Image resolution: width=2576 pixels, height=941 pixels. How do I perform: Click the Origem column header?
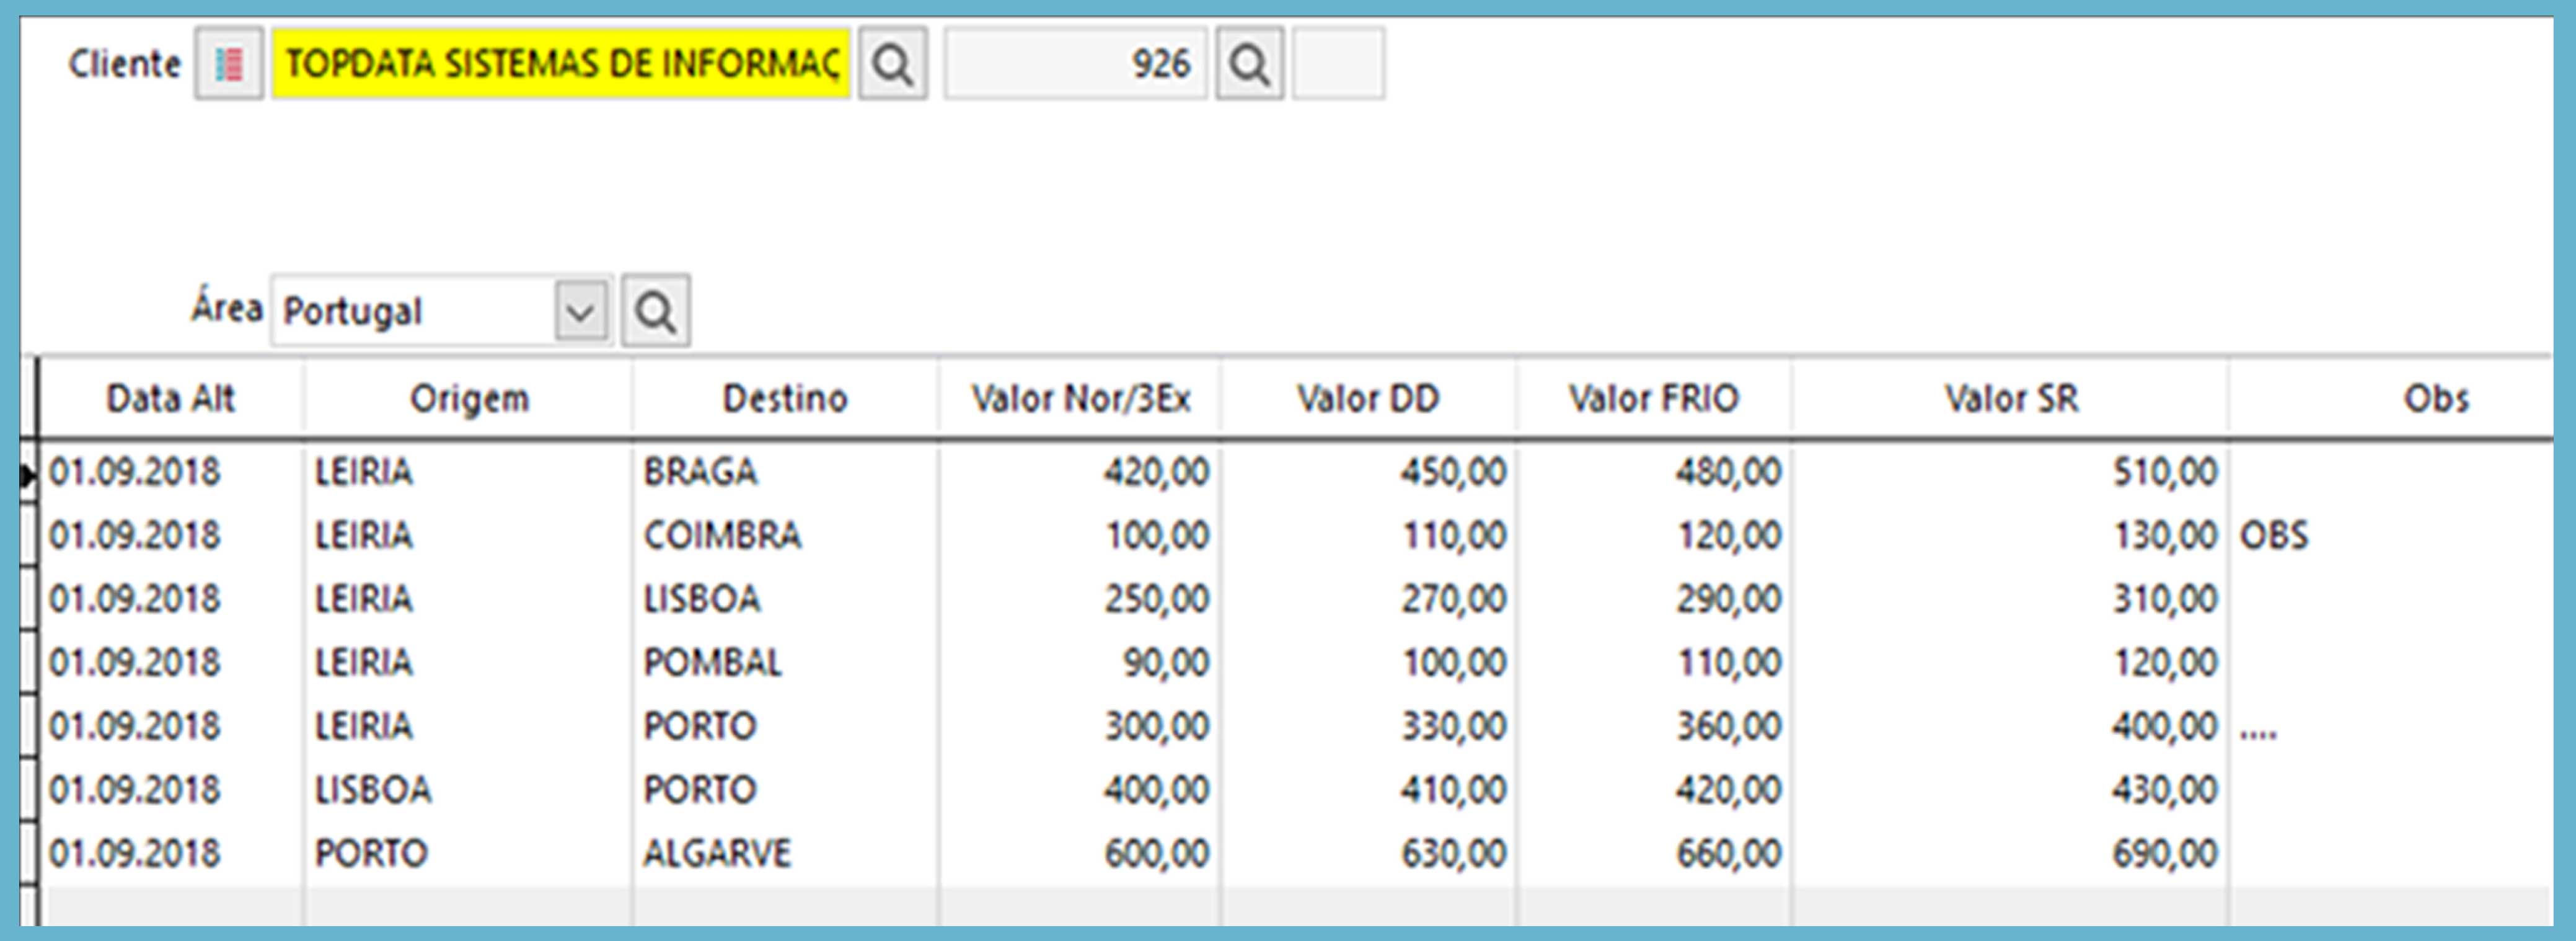[469, 398]
